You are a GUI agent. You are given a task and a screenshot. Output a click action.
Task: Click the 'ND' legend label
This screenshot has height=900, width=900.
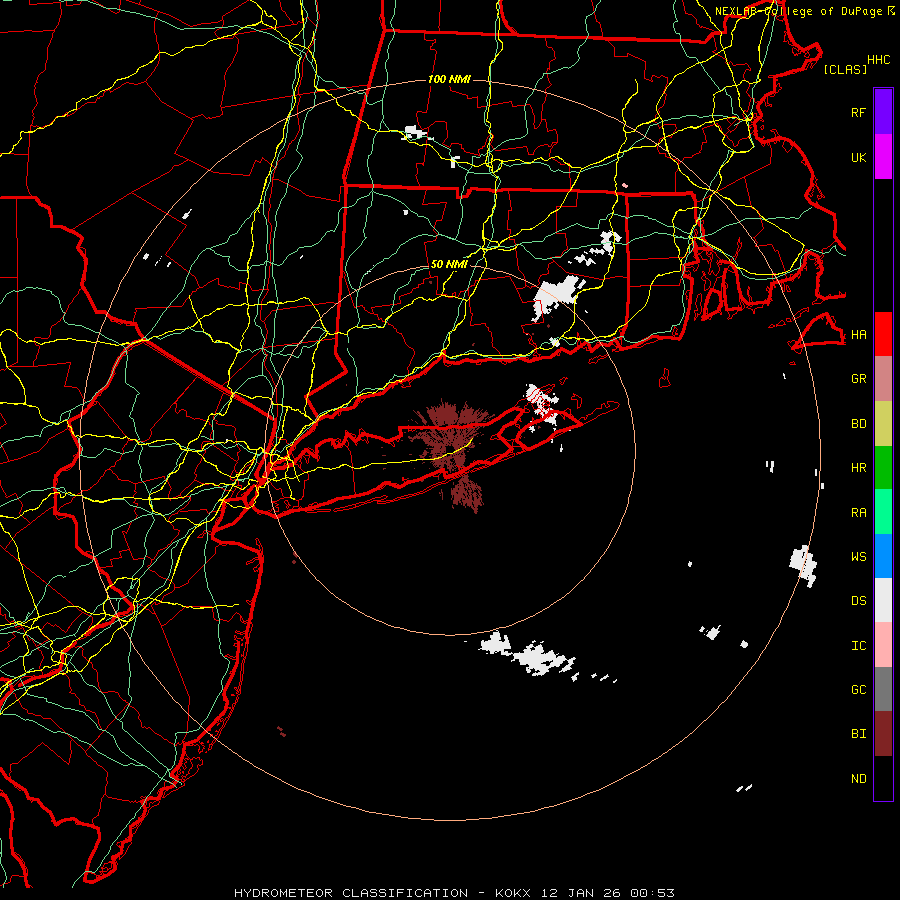[x=858, y=779]
